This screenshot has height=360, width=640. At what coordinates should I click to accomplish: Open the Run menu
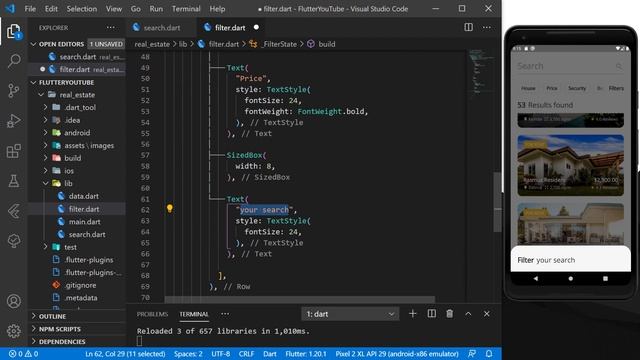pyautogui.click(x=156, y=9)
